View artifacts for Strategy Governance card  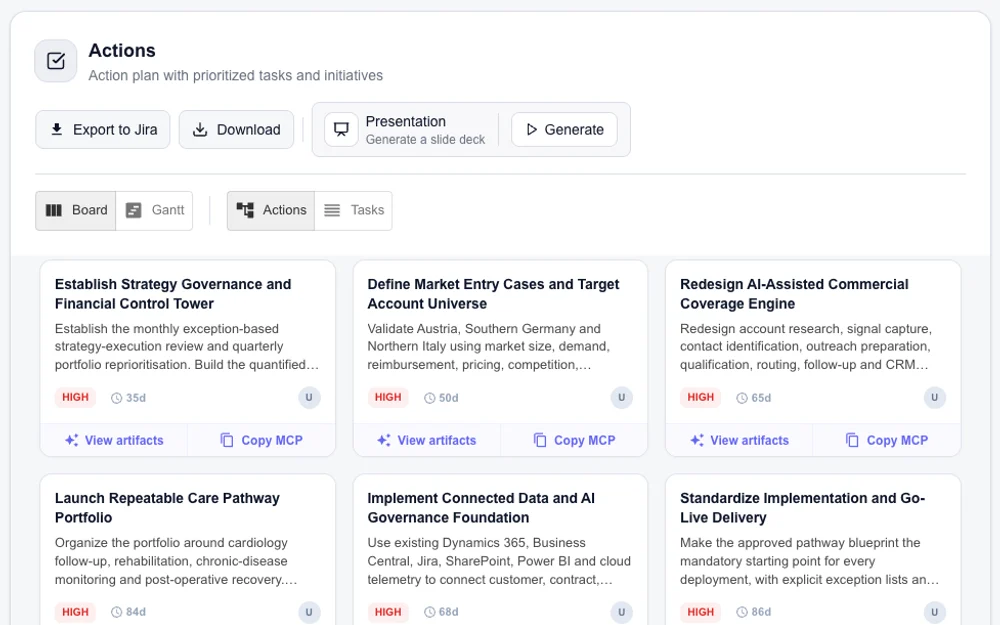point(114,440)
